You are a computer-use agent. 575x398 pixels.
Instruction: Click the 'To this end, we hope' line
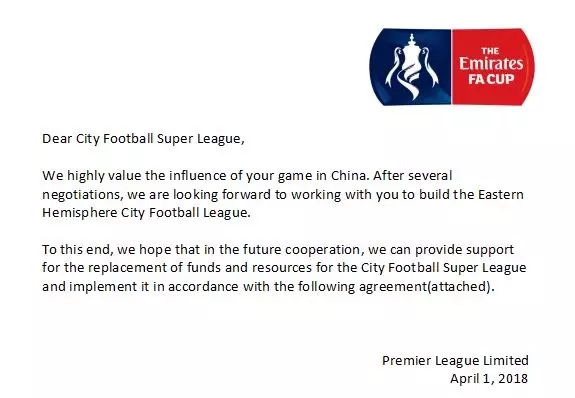pos(278,250)
